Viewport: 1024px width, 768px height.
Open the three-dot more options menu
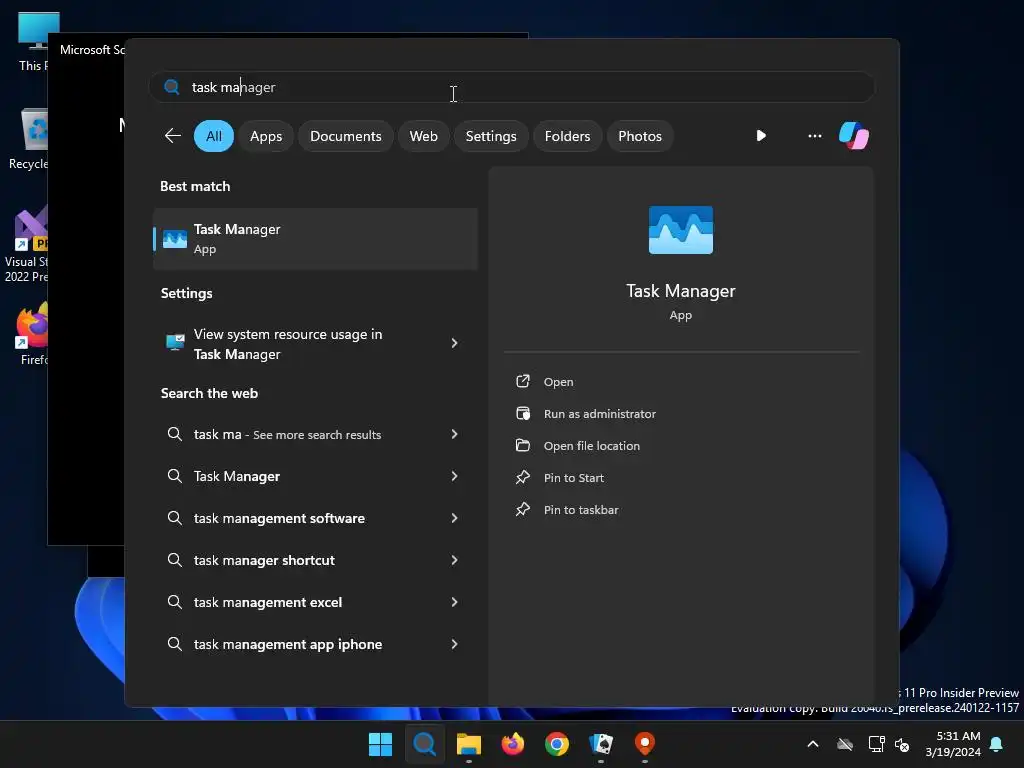pyautogui.click(x=814, y=136)
